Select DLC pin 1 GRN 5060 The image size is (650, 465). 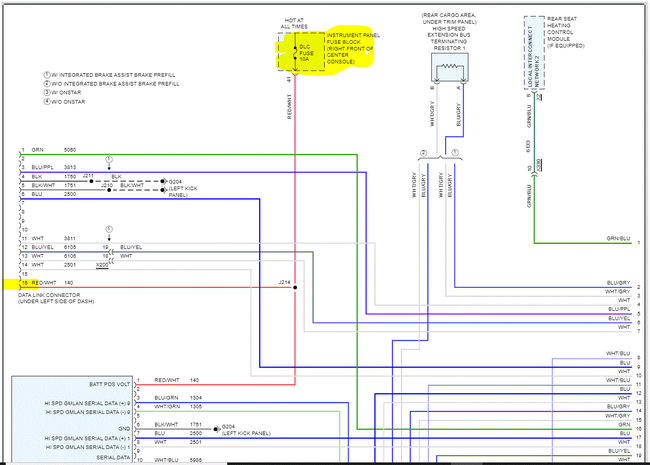[49, 150]
